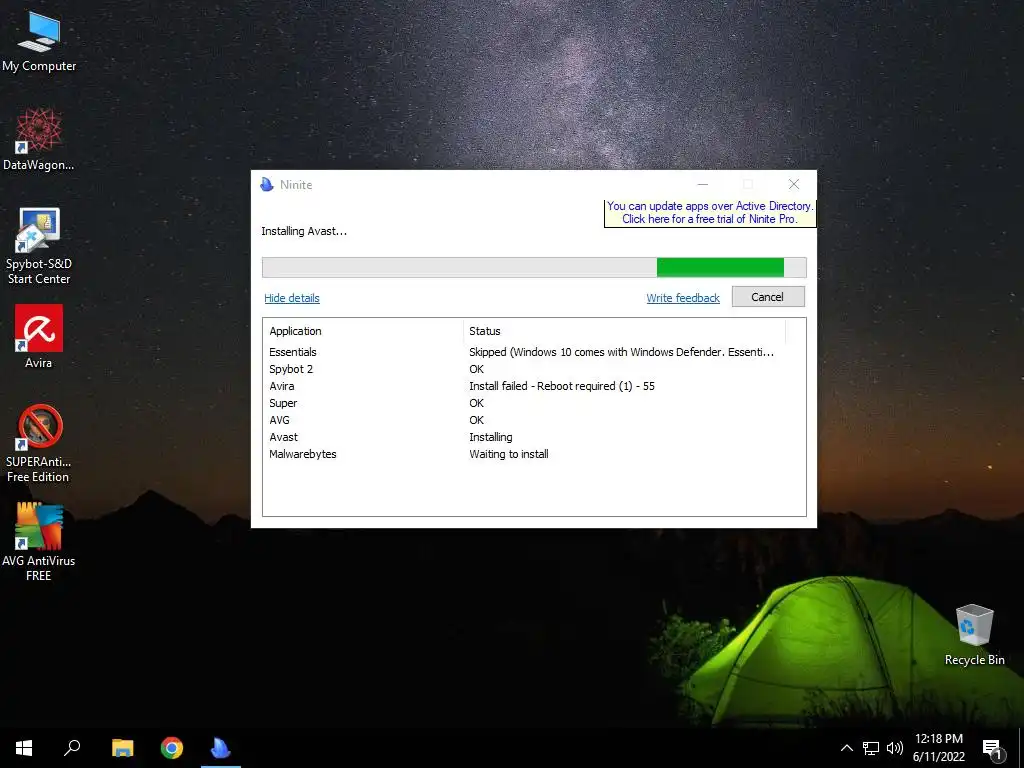The image size is (1024, 768).
Task: Switch to Ninite in the taskbar
Action: click(221, 748)
